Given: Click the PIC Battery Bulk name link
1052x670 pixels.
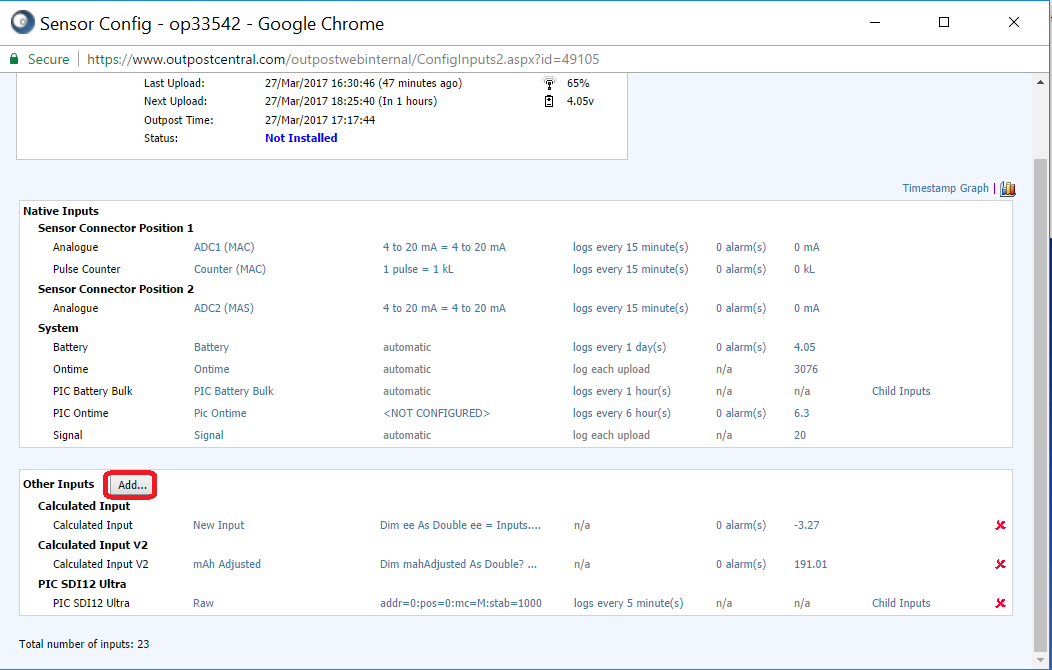Looking at the screenshot, I should [x=233, y=391].
